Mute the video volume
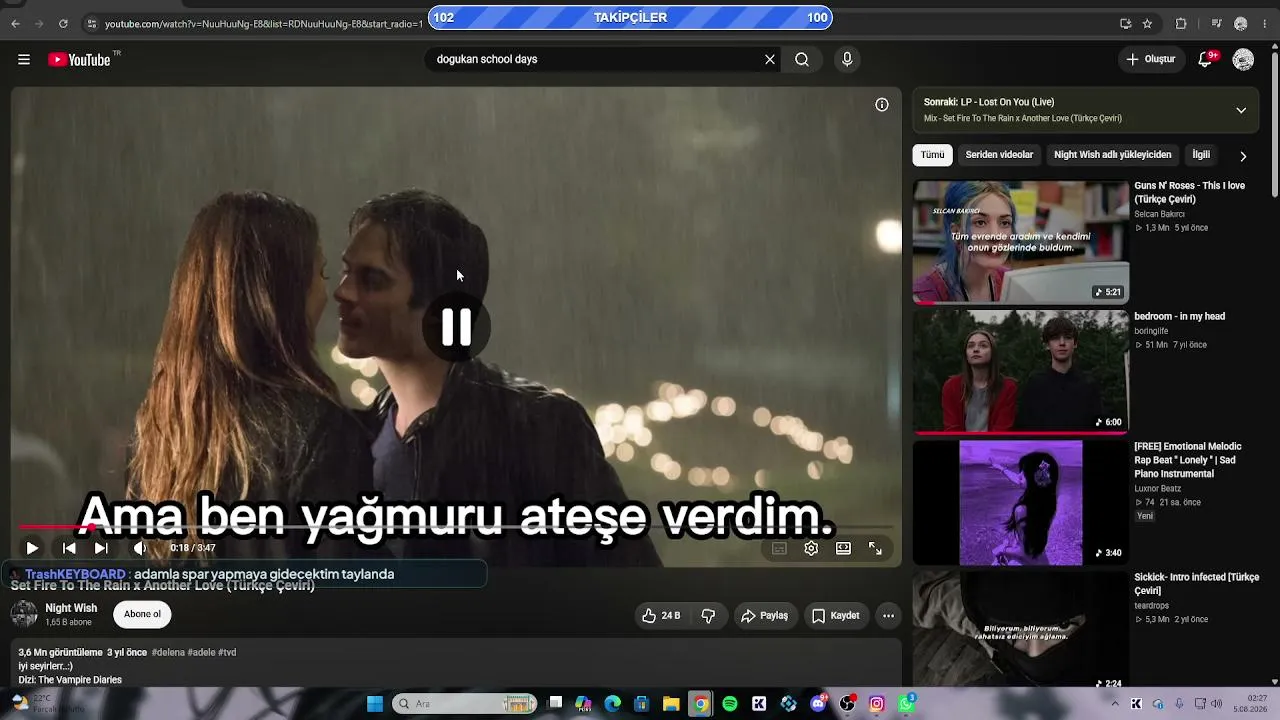Screen dimensions: 1280x720 tap(140, 548)
